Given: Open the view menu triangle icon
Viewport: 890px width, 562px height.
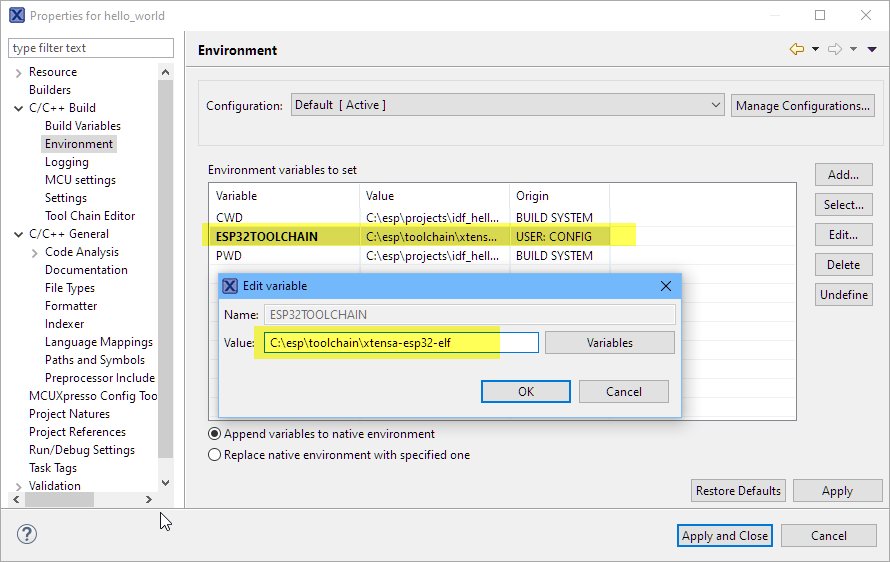Looking at the screenshot, I should point(872,50).
